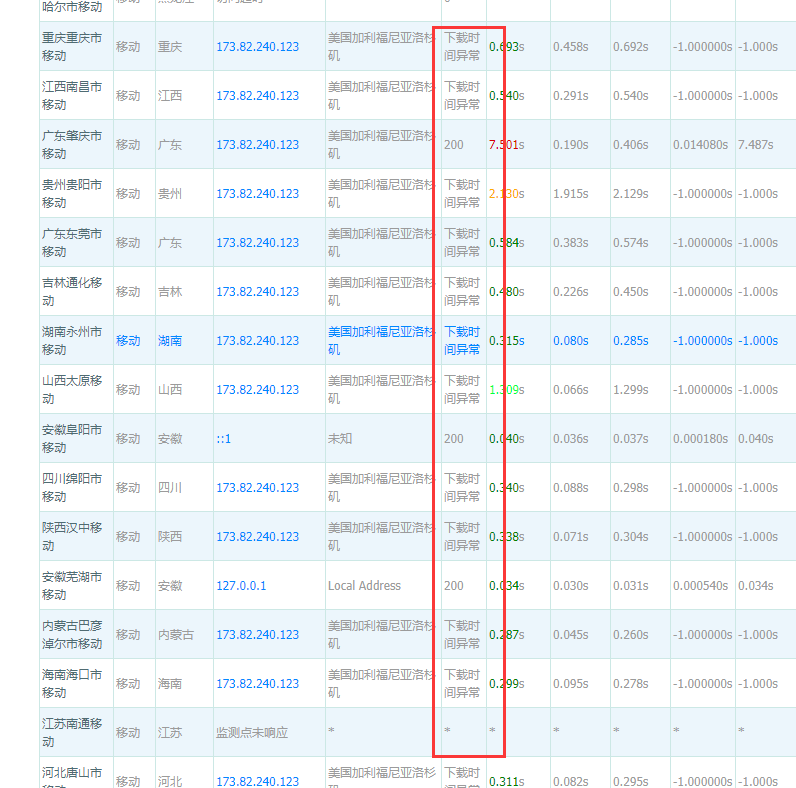Click the 1.309s total time value
796x788 pixels.
click(507, 390)
